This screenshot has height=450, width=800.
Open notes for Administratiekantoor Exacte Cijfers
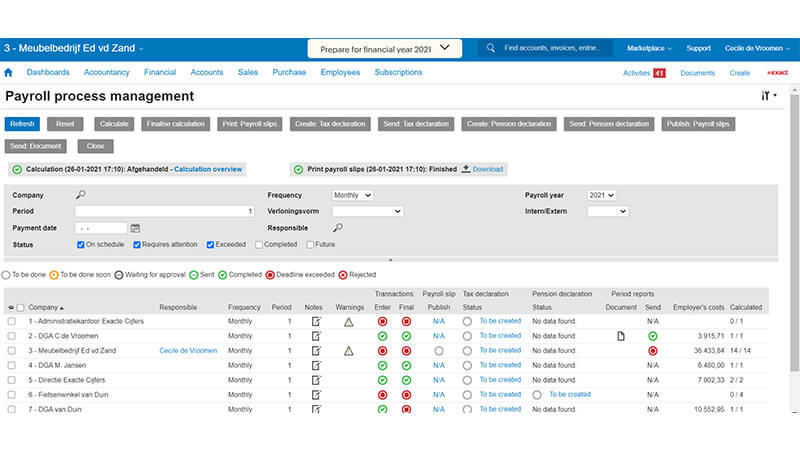316,321
